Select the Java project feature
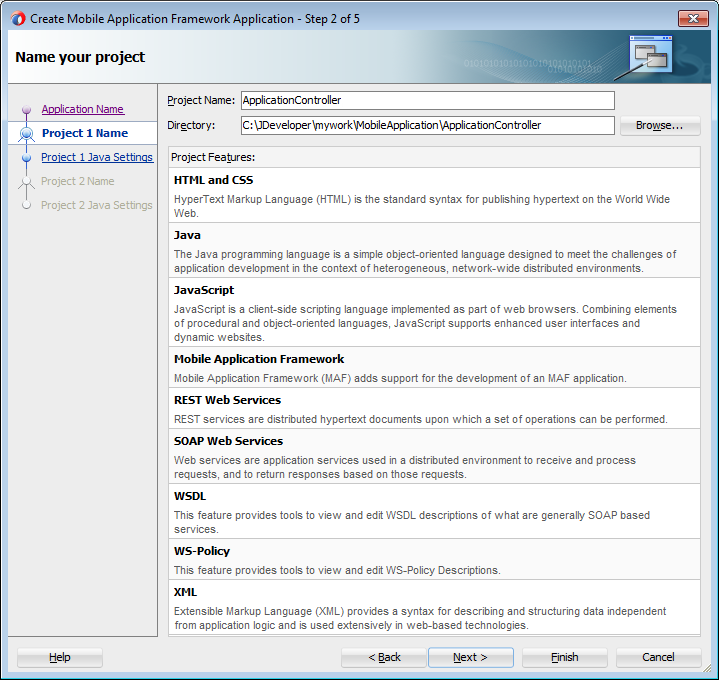This screenshot has height=680, width=719. [x=434, y=250]
